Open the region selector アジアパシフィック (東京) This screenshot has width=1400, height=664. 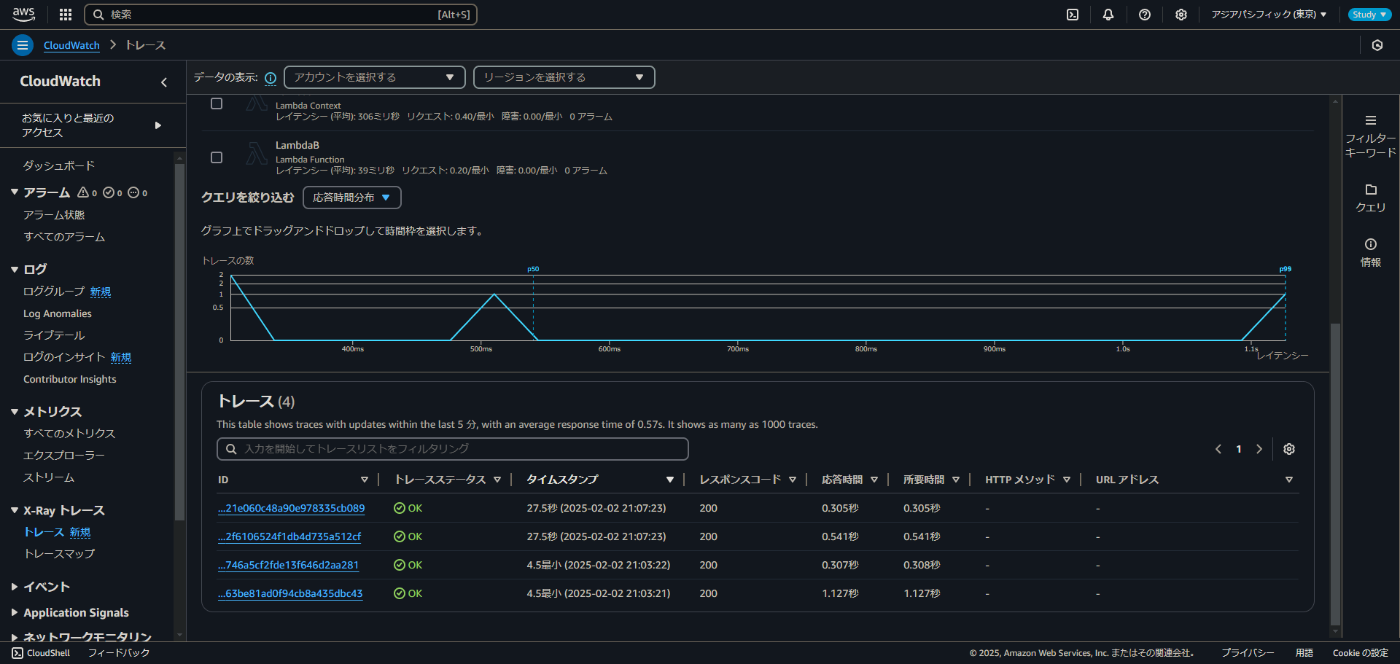(x=1269, y=15)
